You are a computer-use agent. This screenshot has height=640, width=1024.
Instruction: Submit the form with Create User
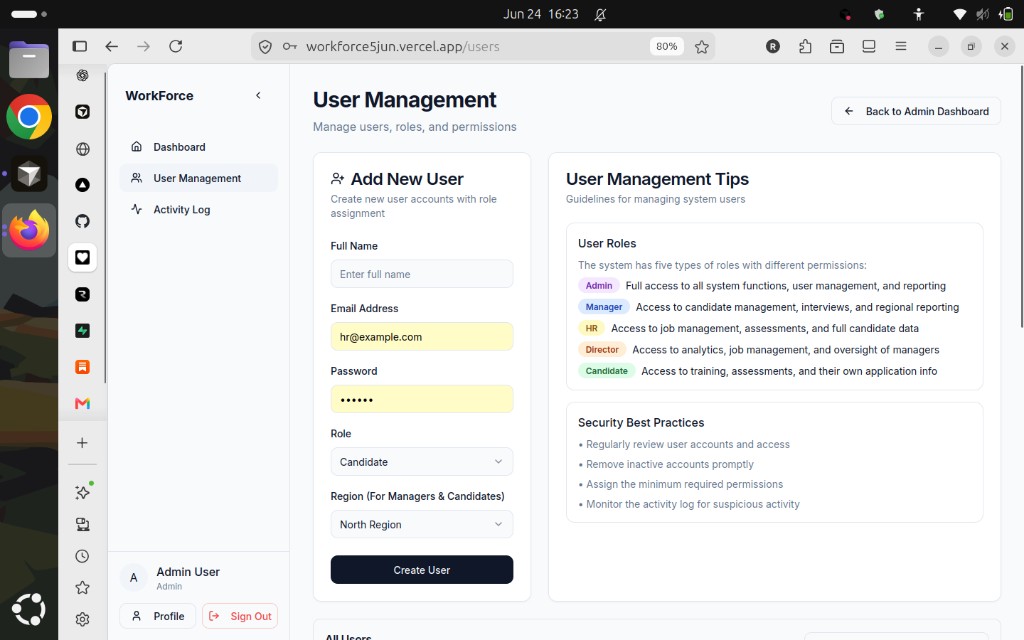point(422,570)
